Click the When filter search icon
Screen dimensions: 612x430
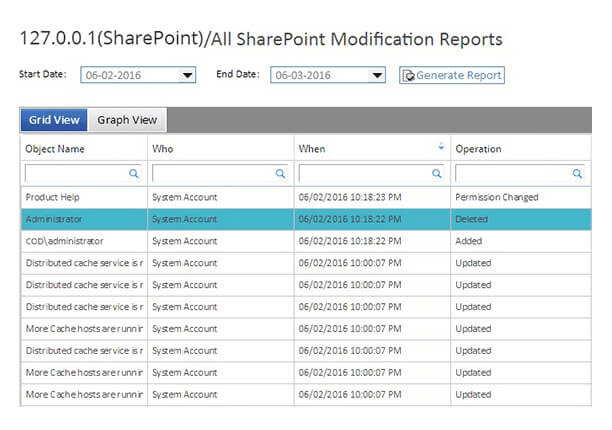pyautogui.click(x=437, y=174)
